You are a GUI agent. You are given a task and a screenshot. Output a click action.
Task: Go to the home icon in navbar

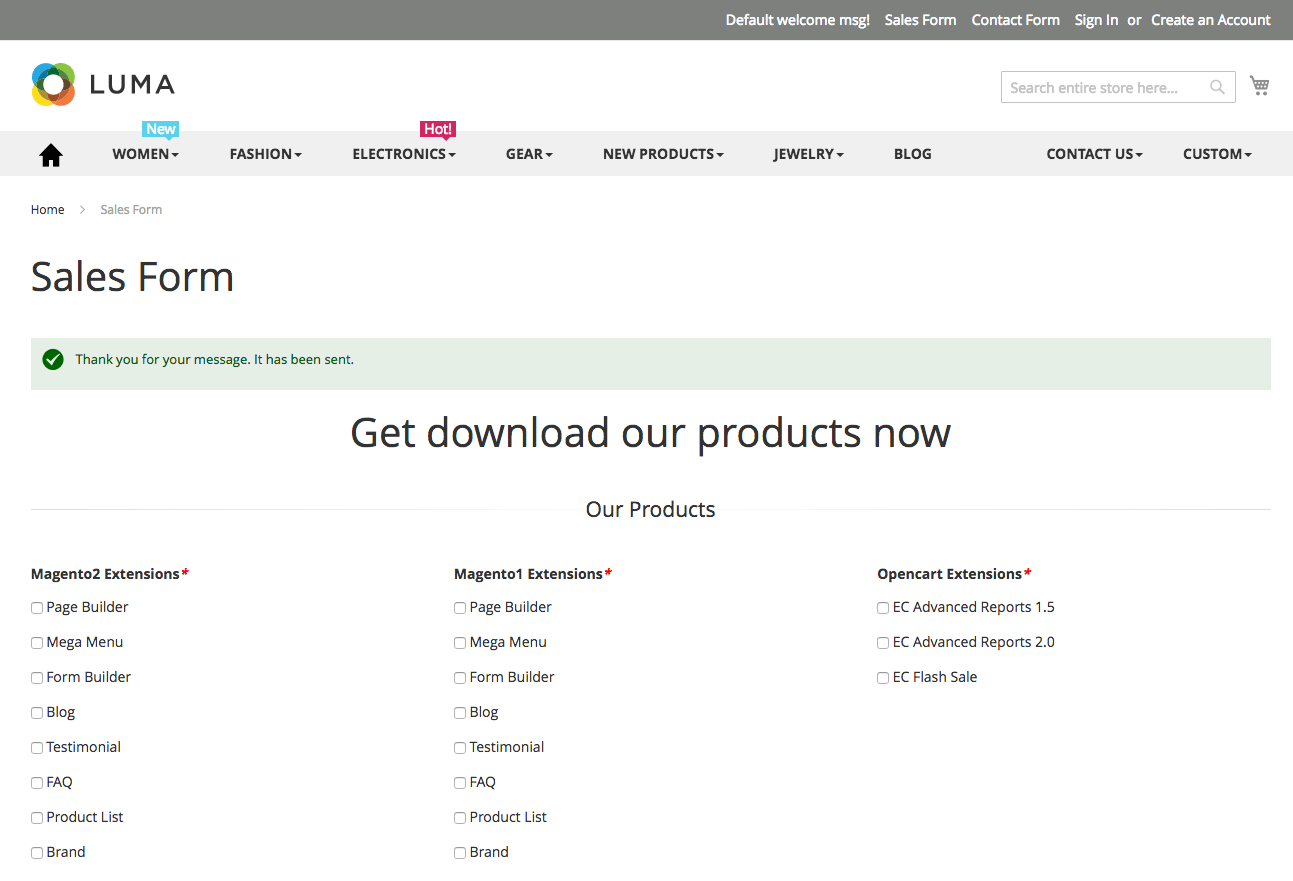tap(51, 154)
